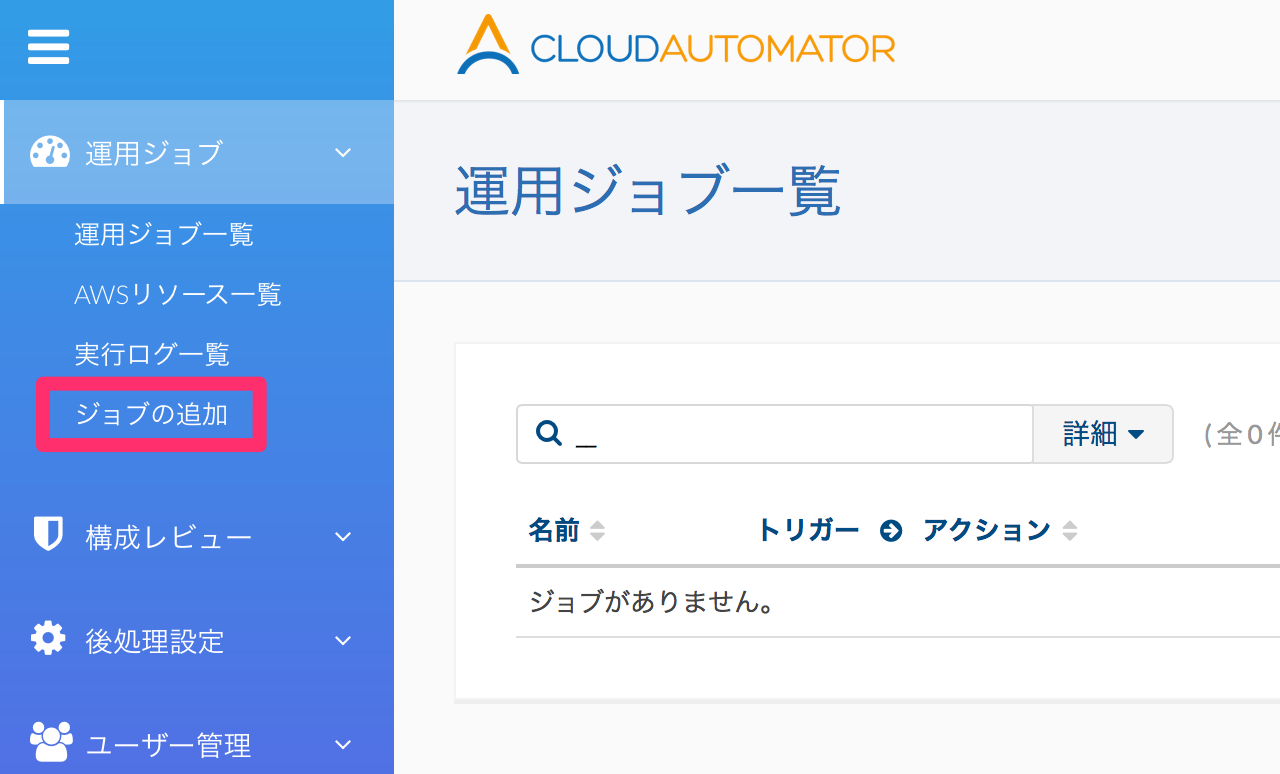1280x774 pixels.
Task: Open AWSリソース一覧 submenu item
Action: pos(178,294)
